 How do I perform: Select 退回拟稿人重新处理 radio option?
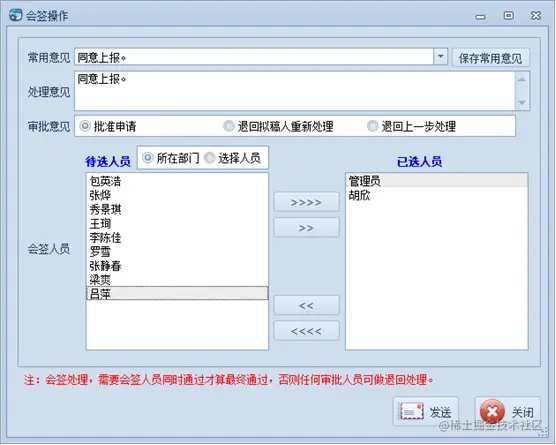(278, 126)
